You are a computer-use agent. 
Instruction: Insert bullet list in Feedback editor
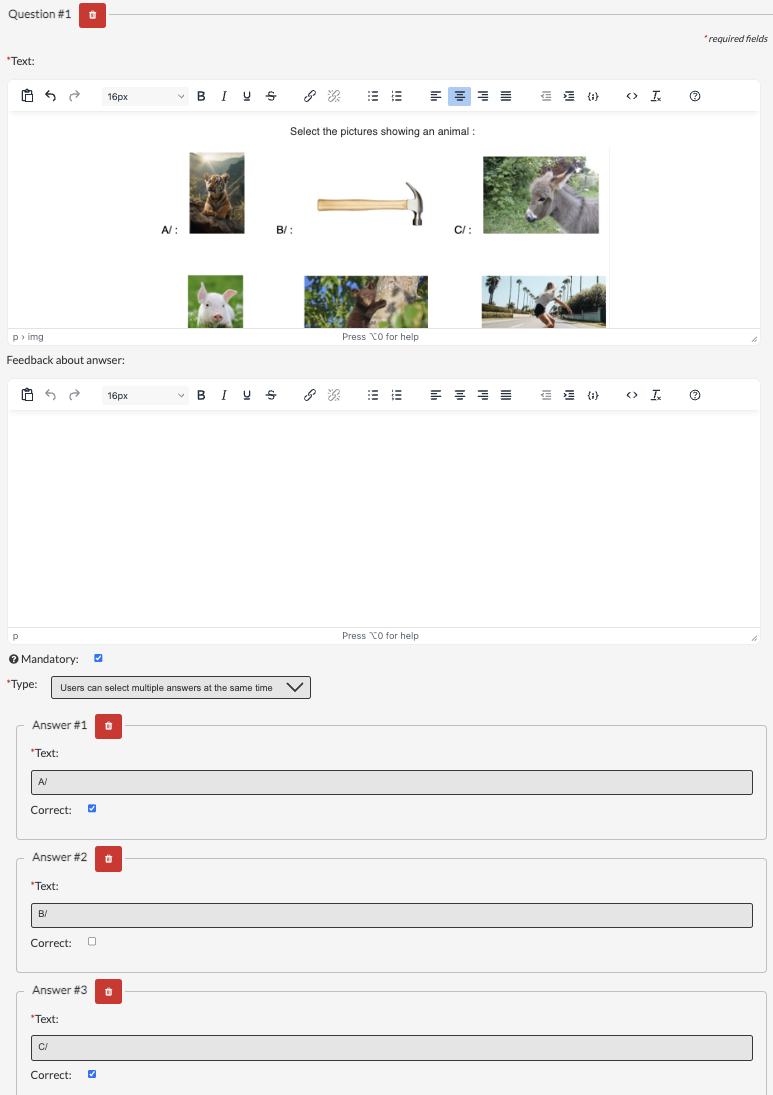tap(373, 395)
